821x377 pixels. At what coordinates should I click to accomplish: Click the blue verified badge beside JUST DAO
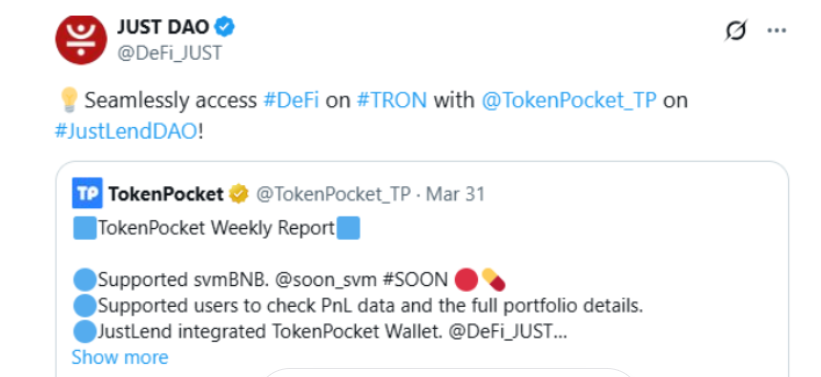click(x=225, y=27)
